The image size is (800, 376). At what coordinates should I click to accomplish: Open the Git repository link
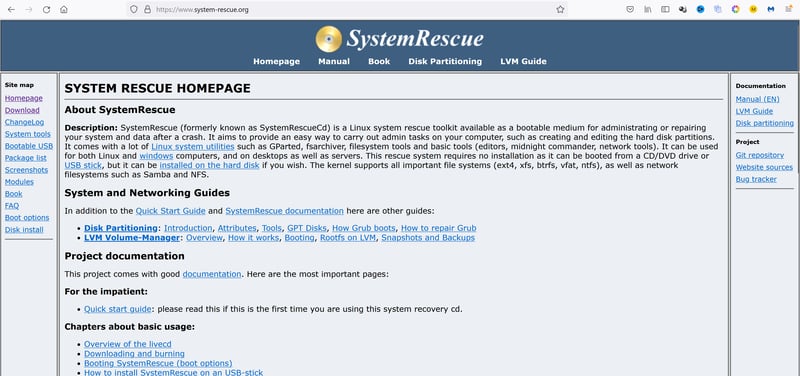point(760,155)
